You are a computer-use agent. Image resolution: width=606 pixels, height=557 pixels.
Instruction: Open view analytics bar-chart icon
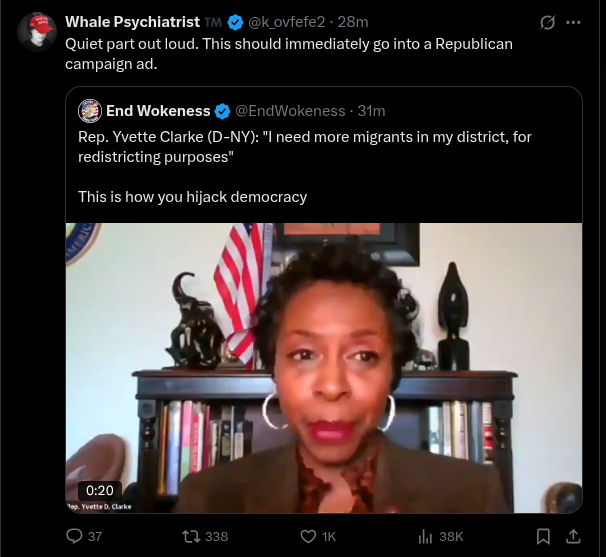(425, 536)
